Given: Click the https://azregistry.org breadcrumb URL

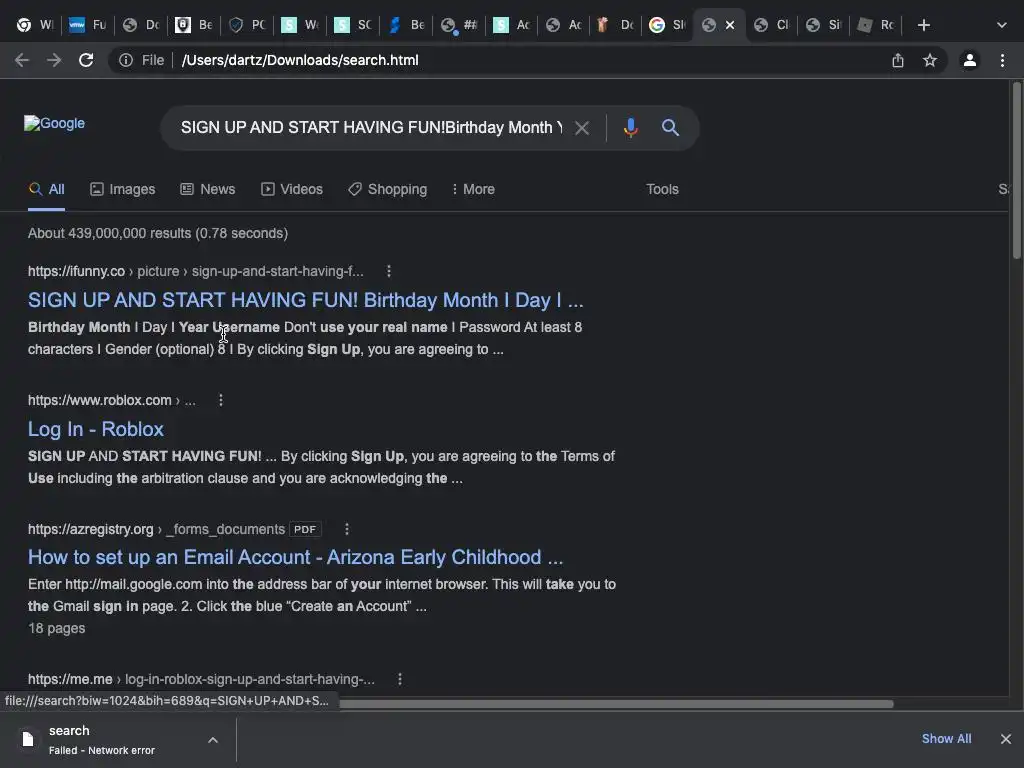Looking at the screenshot, I should point(91,529).
